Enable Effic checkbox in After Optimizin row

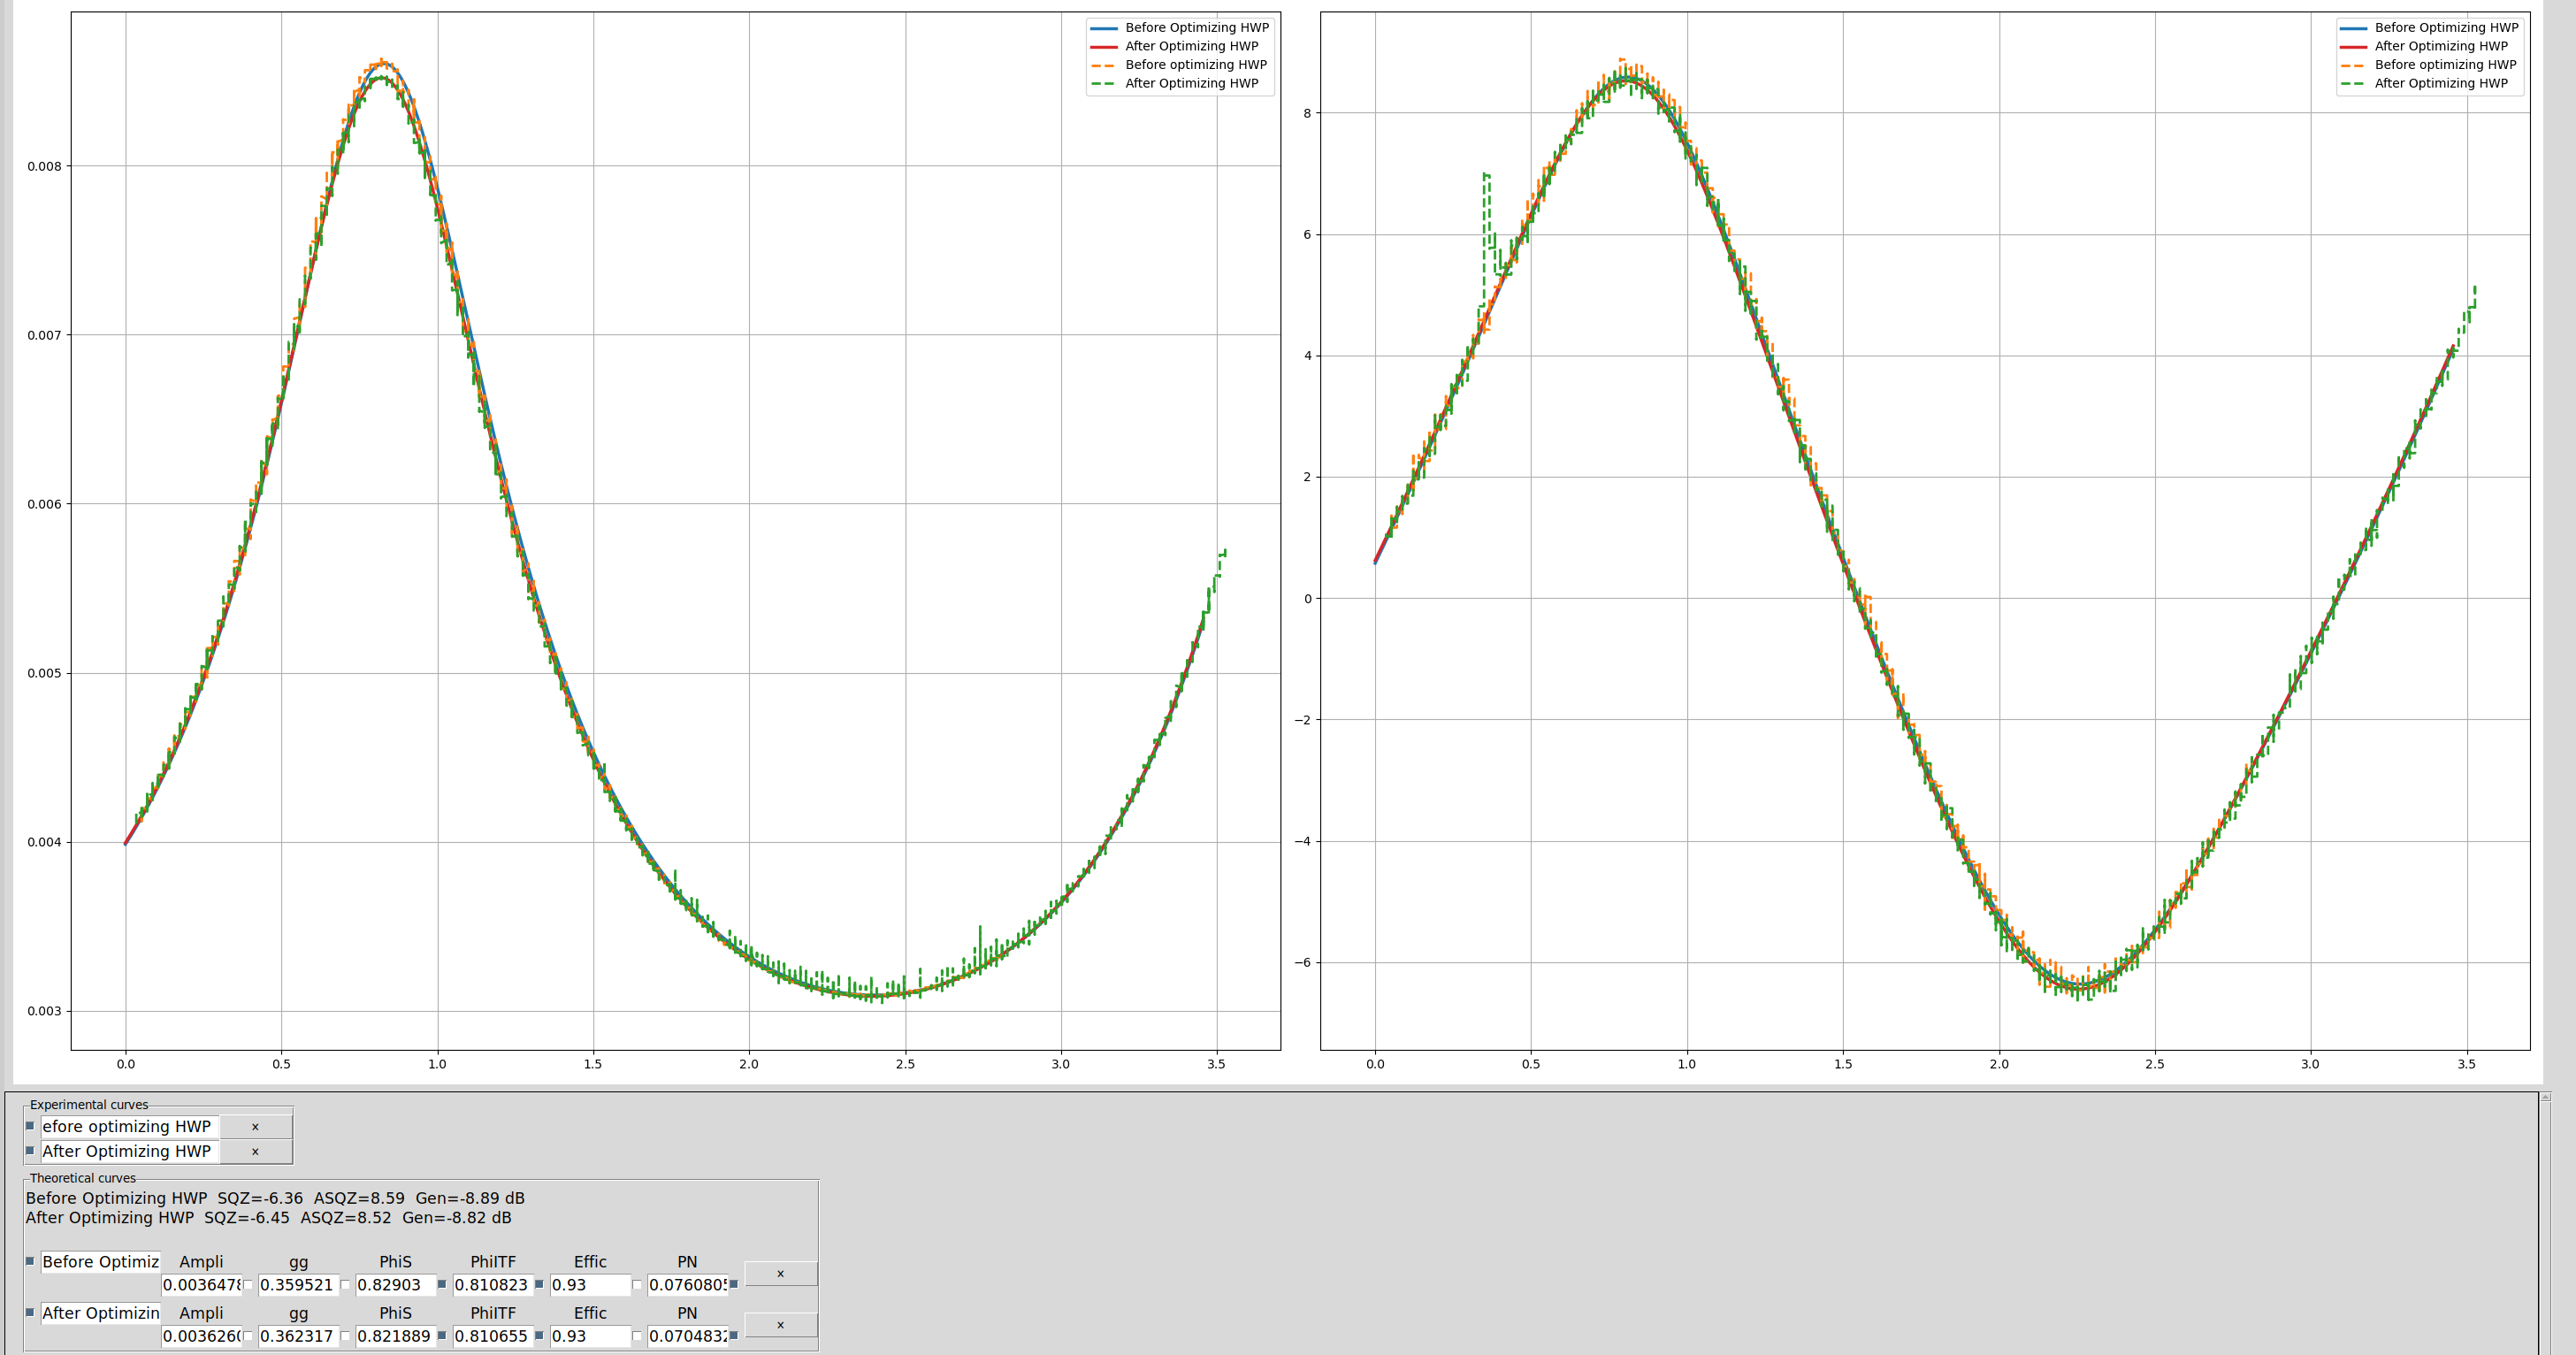(x=637, y=1336)
